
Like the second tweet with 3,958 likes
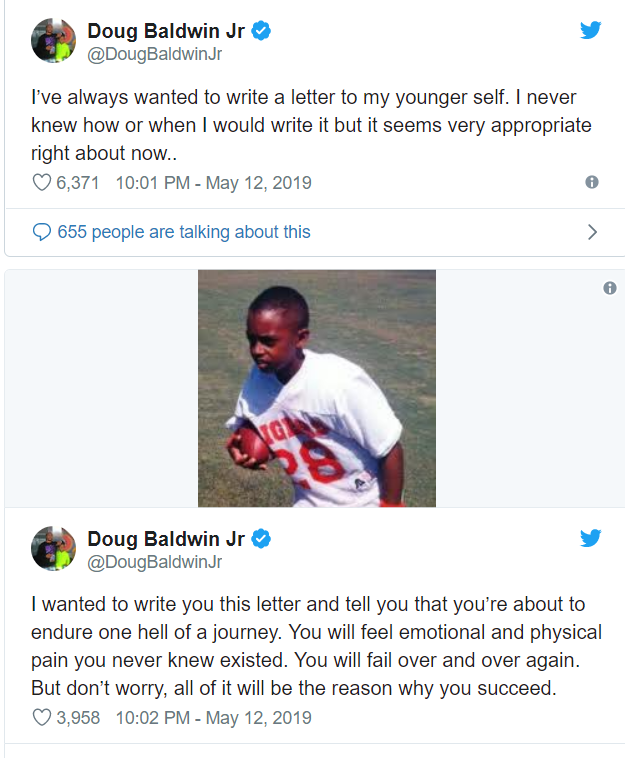click(42, 717)
